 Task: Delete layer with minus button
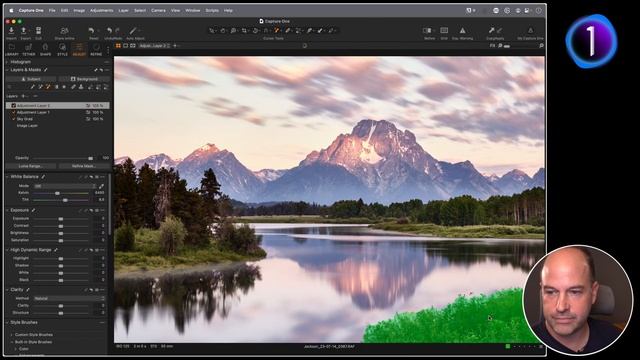pyautogui.click(x=36, y=96)
